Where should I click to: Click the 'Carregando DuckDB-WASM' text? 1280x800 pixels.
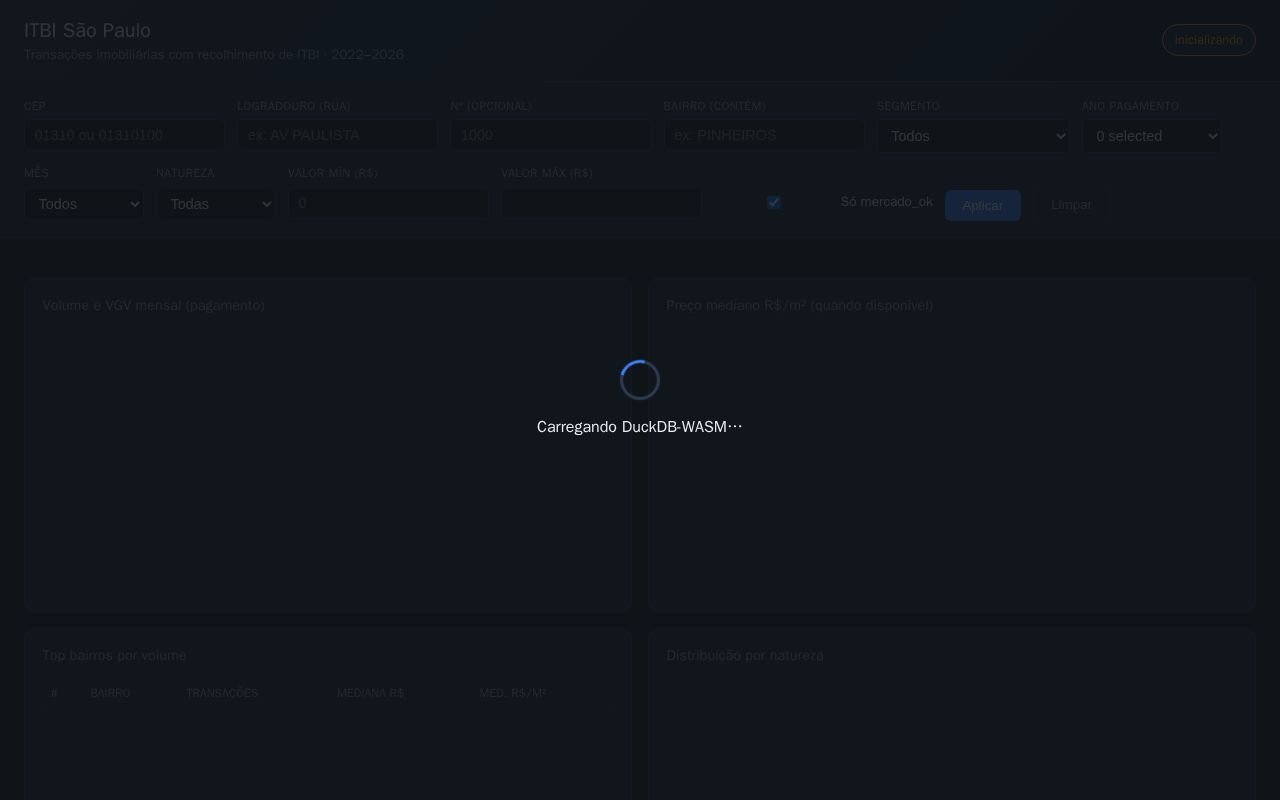[640, 427]
